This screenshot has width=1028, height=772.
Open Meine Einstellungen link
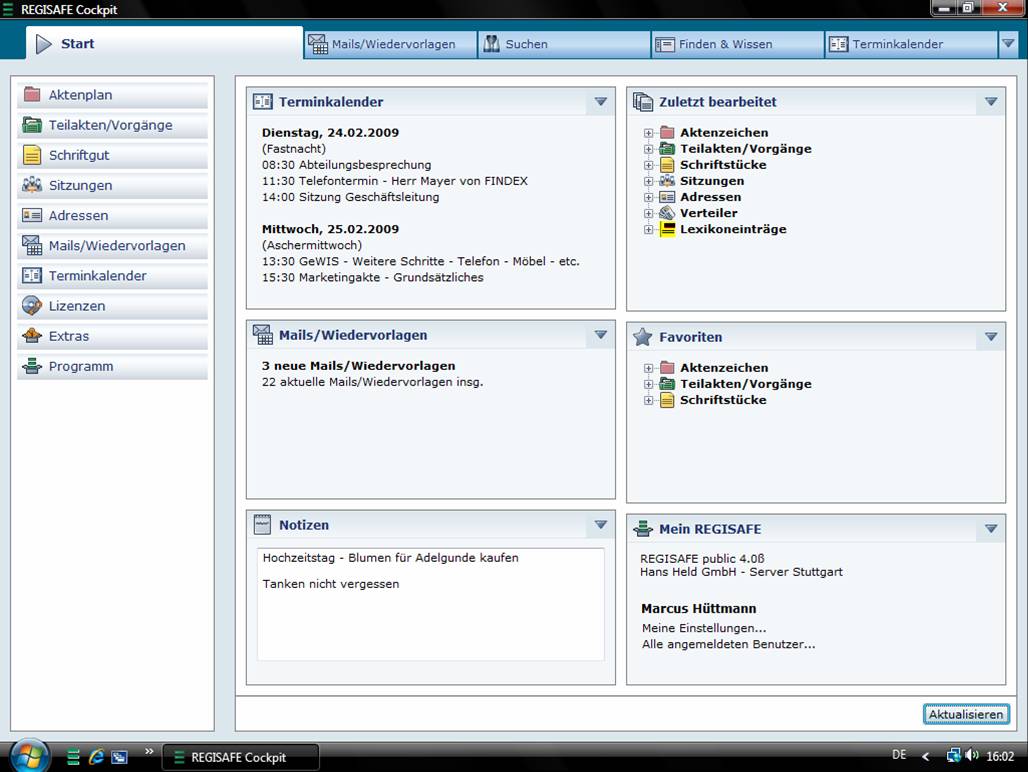704,628
